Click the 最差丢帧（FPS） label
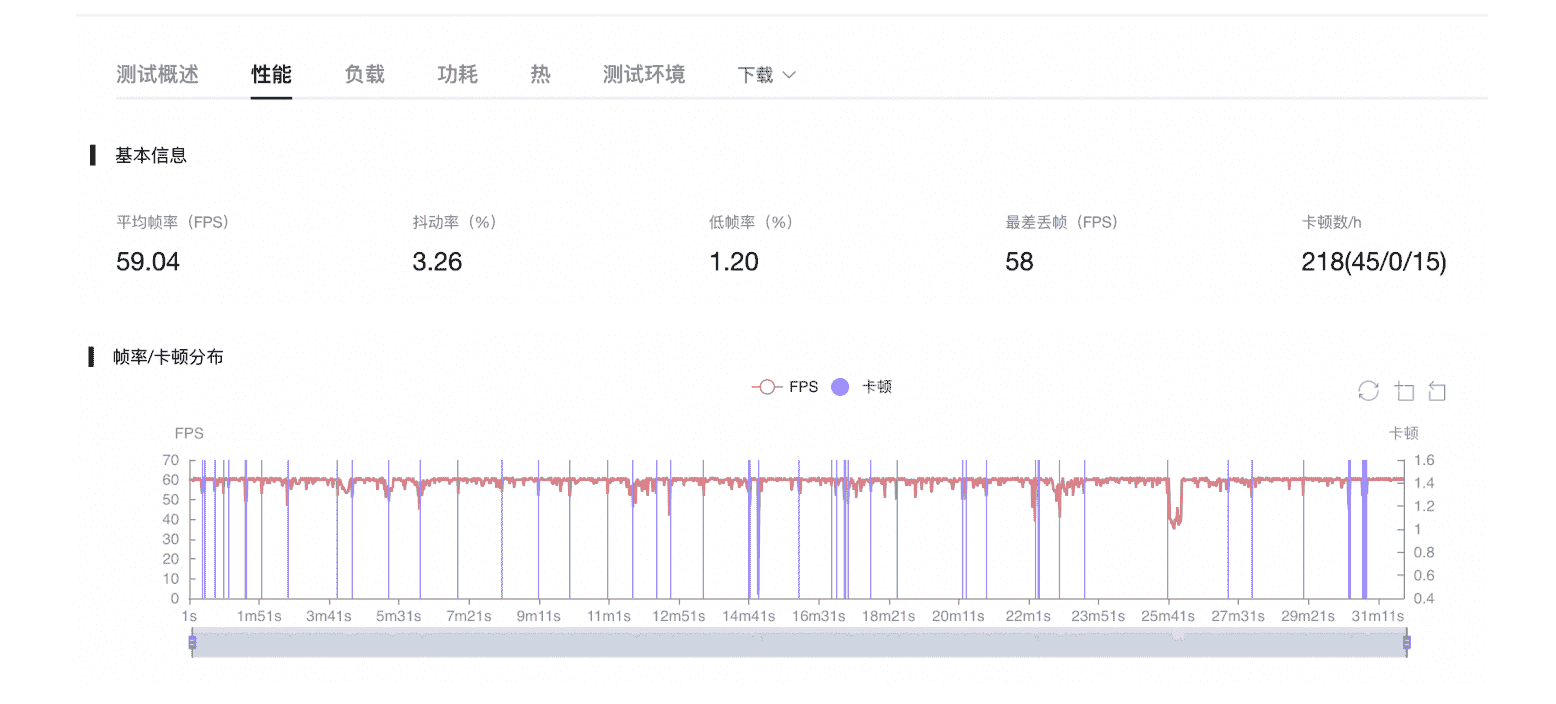1556x704 pixels. click(1062, 222)
